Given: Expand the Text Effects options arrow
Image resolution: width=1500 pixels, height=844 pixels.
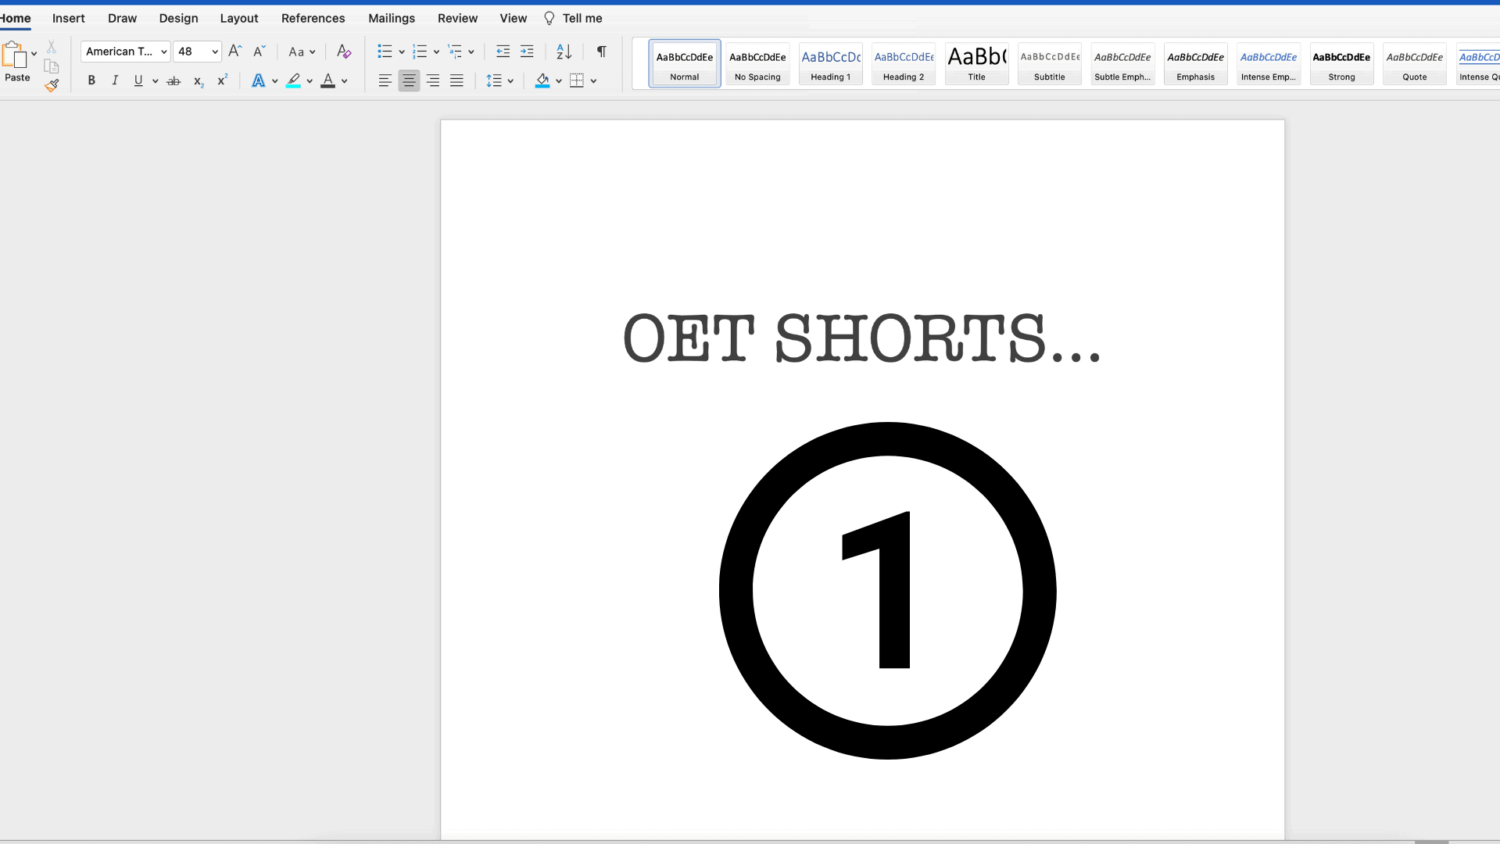Looking at the screenshot, I should pos(275,81).
